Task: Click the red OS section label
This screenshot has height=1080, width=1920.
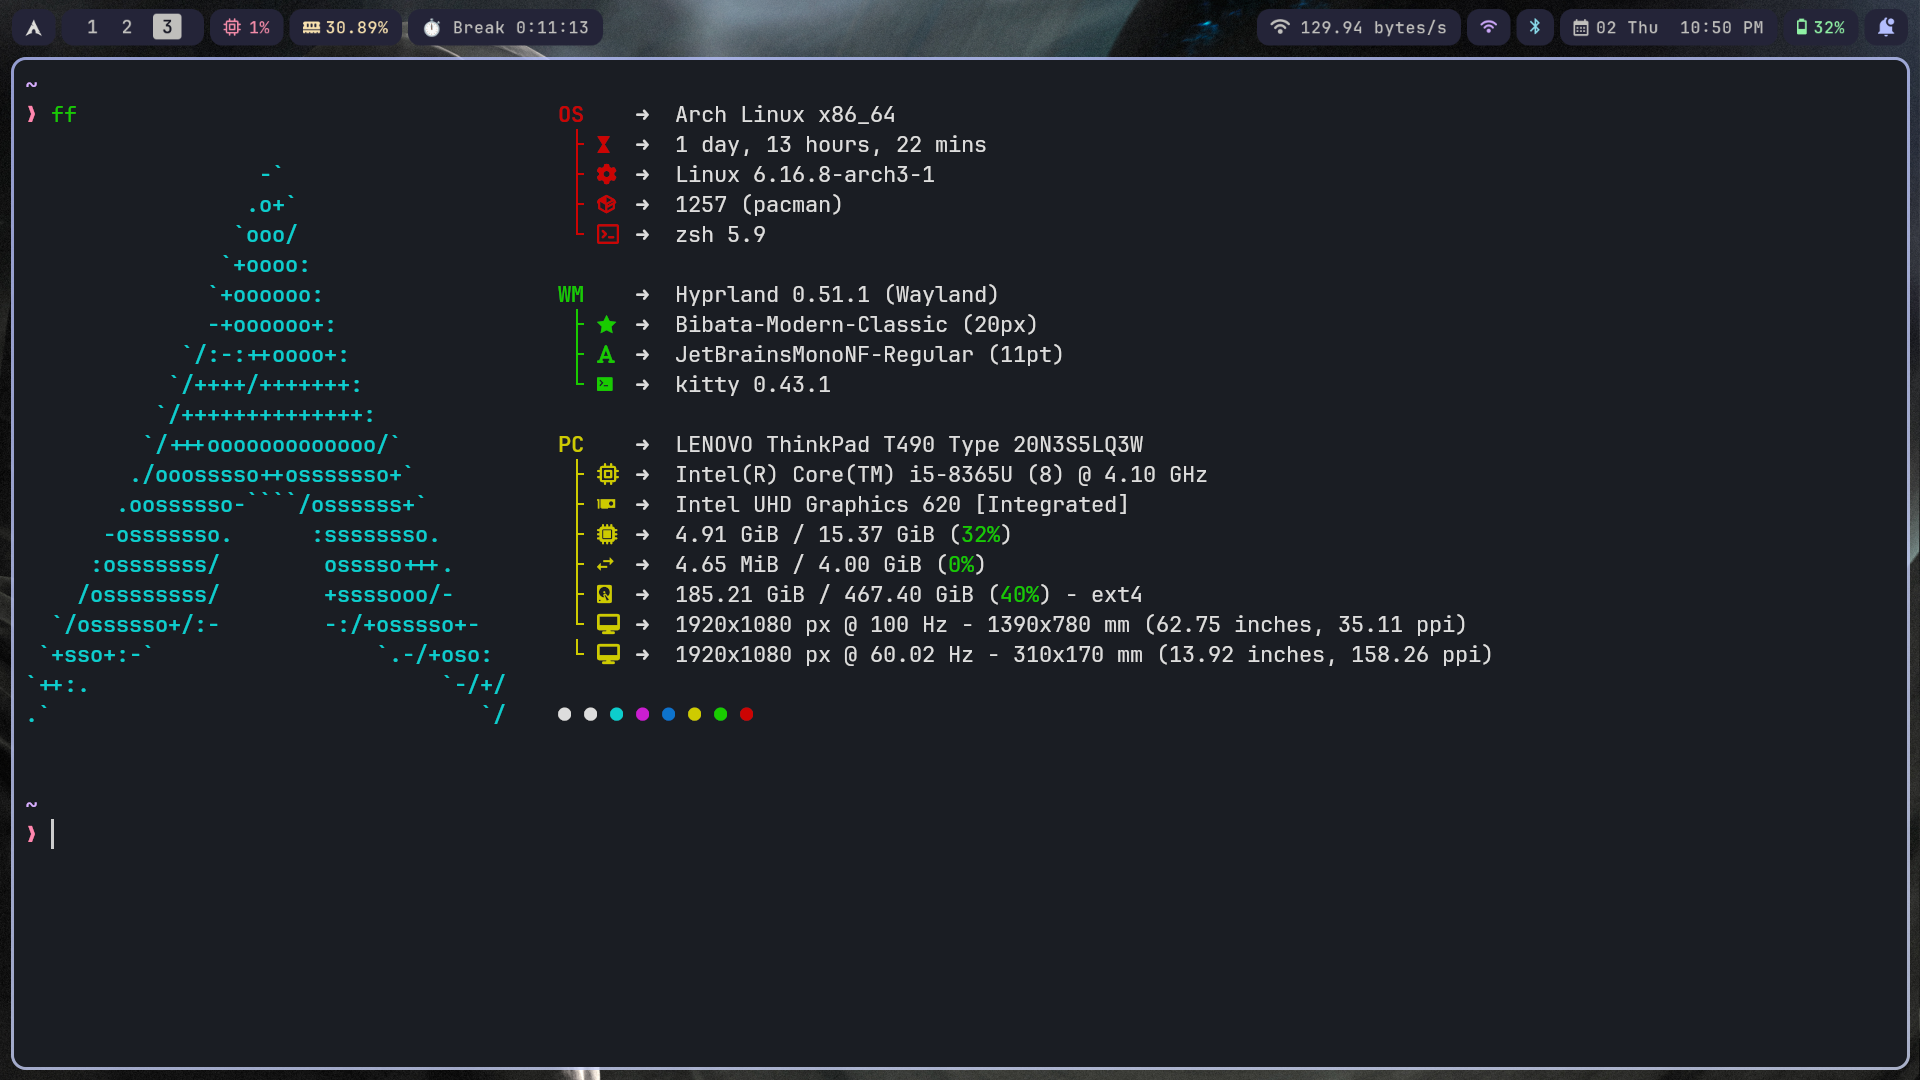Action: coord(571,115)
